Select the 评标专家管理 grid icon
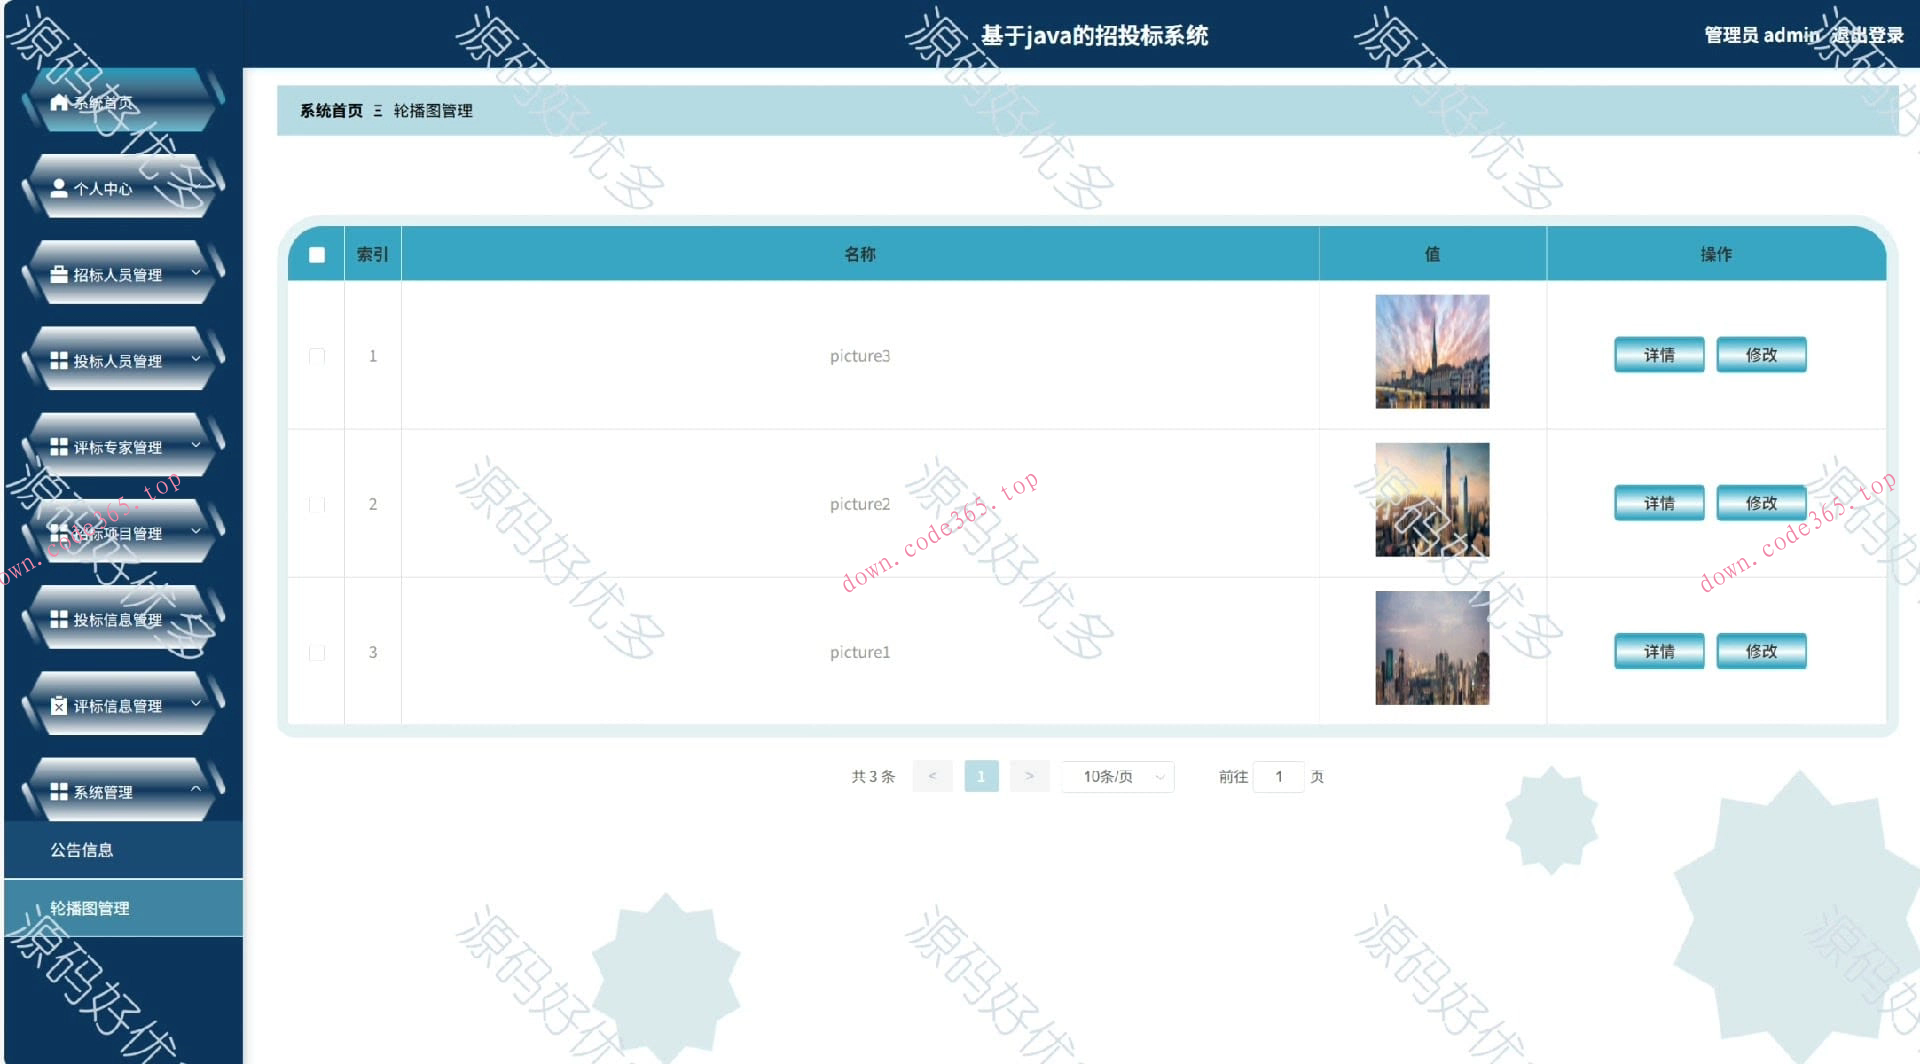This screenshot has height=1064, width=1920. coord(57,447)
